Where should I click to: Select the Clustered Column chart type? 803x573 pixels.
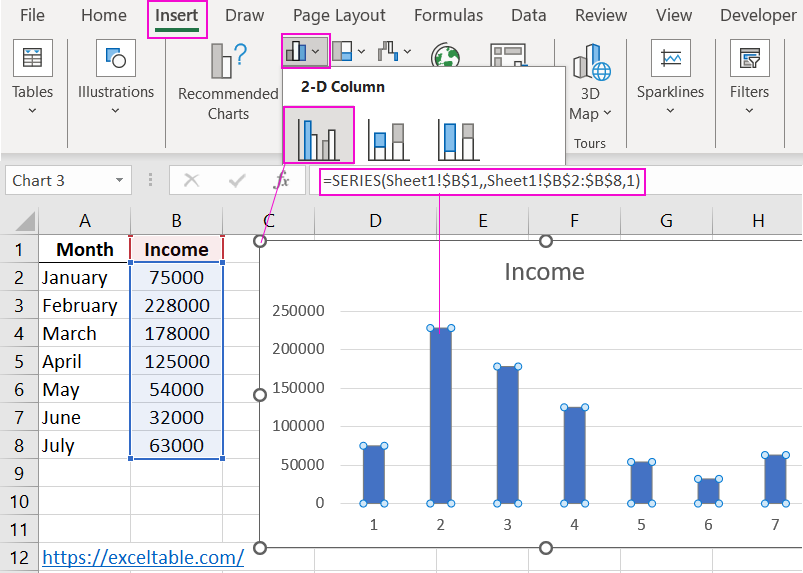[319, 135]
